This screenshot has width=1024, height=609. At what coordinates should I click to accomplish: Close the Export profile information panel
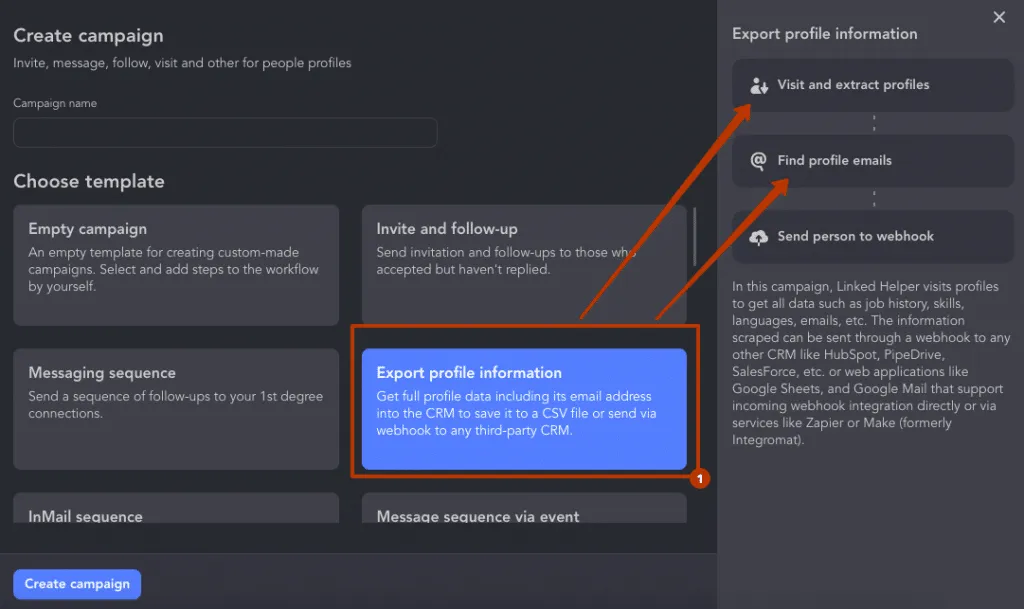point(999,18)
